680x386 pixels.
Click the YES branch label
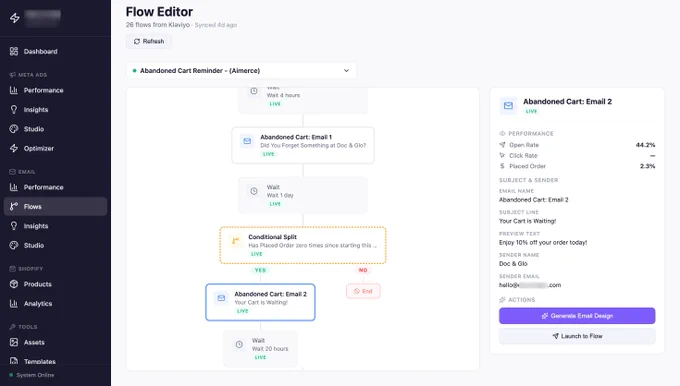click(x=260, y=270)
